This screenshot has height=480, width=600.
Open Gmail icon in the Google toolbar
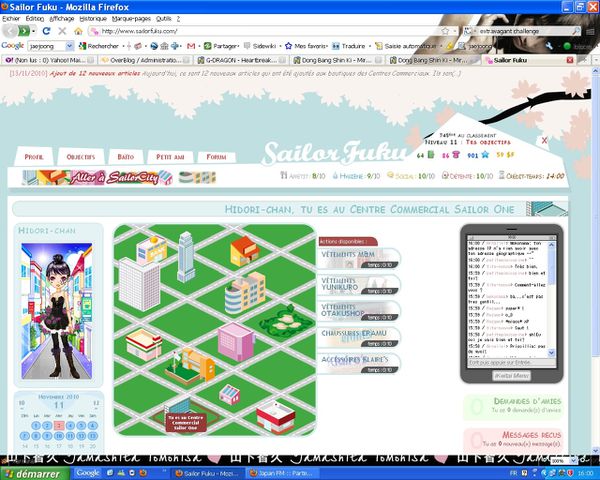click(x=191, y=46)
